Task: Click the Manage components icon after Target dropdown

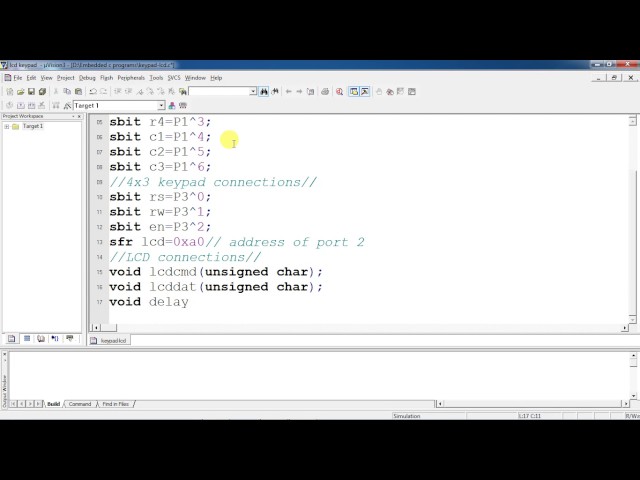Action: 172,105
